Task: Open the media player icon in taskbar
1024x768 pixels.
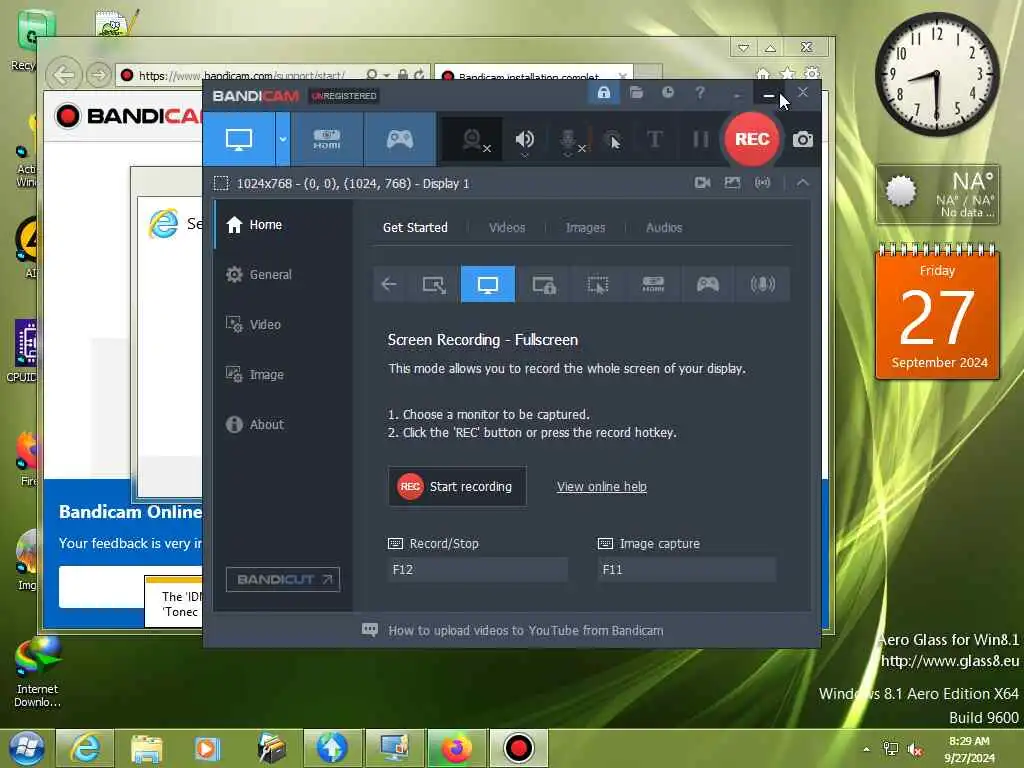Action: pyautogui.click(x=208, y=748)
